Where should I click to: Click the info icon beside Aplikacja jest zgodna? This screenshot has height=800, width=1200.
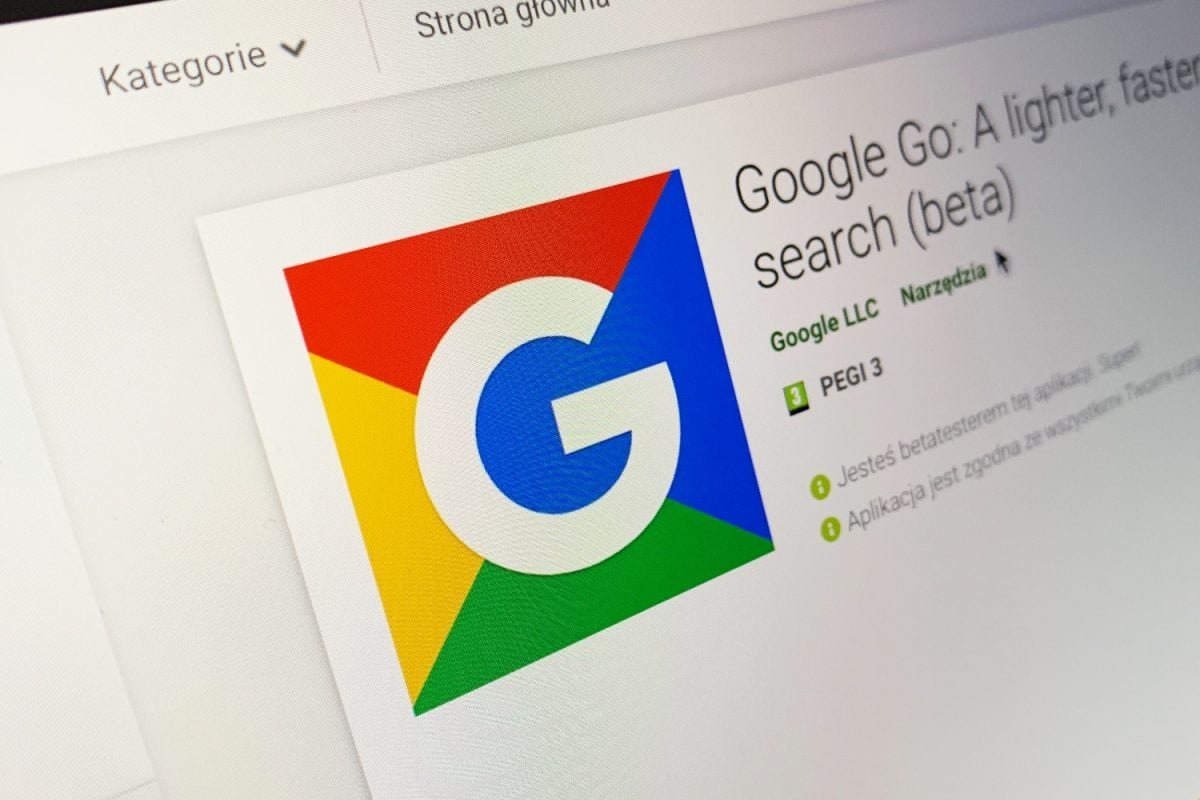click(x=829, y=528)
